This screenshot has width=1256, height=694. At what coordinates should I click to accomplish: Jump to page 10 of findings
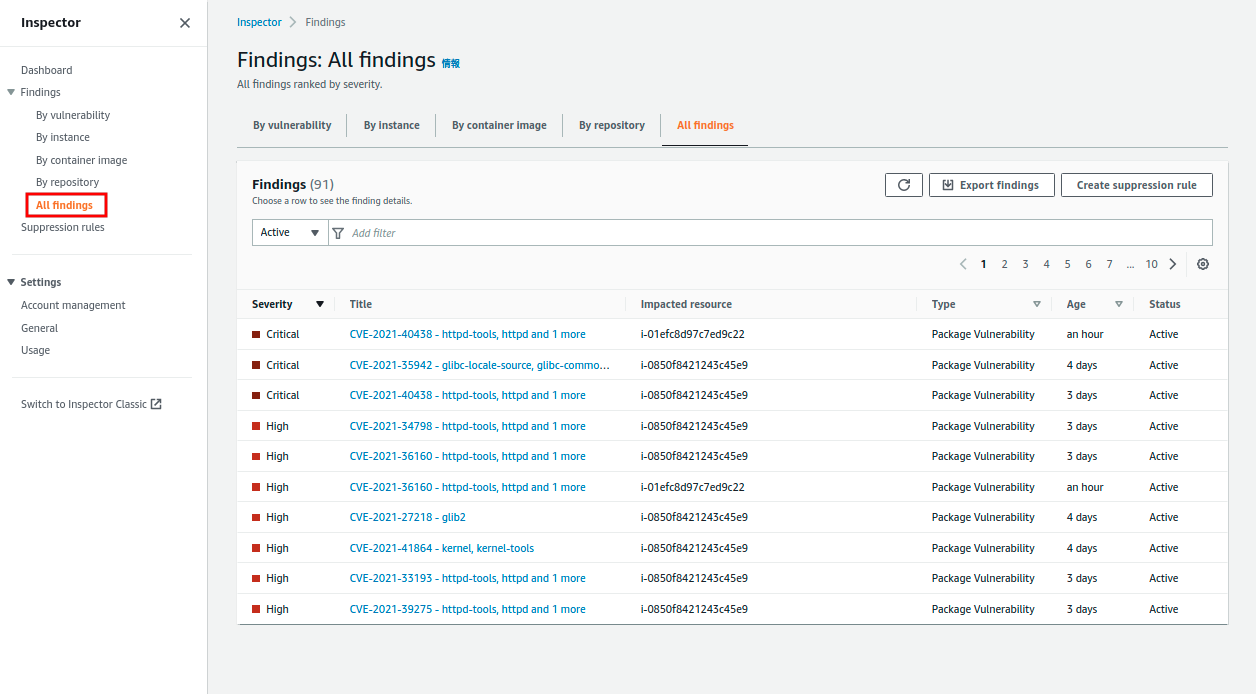[1151, 264]
